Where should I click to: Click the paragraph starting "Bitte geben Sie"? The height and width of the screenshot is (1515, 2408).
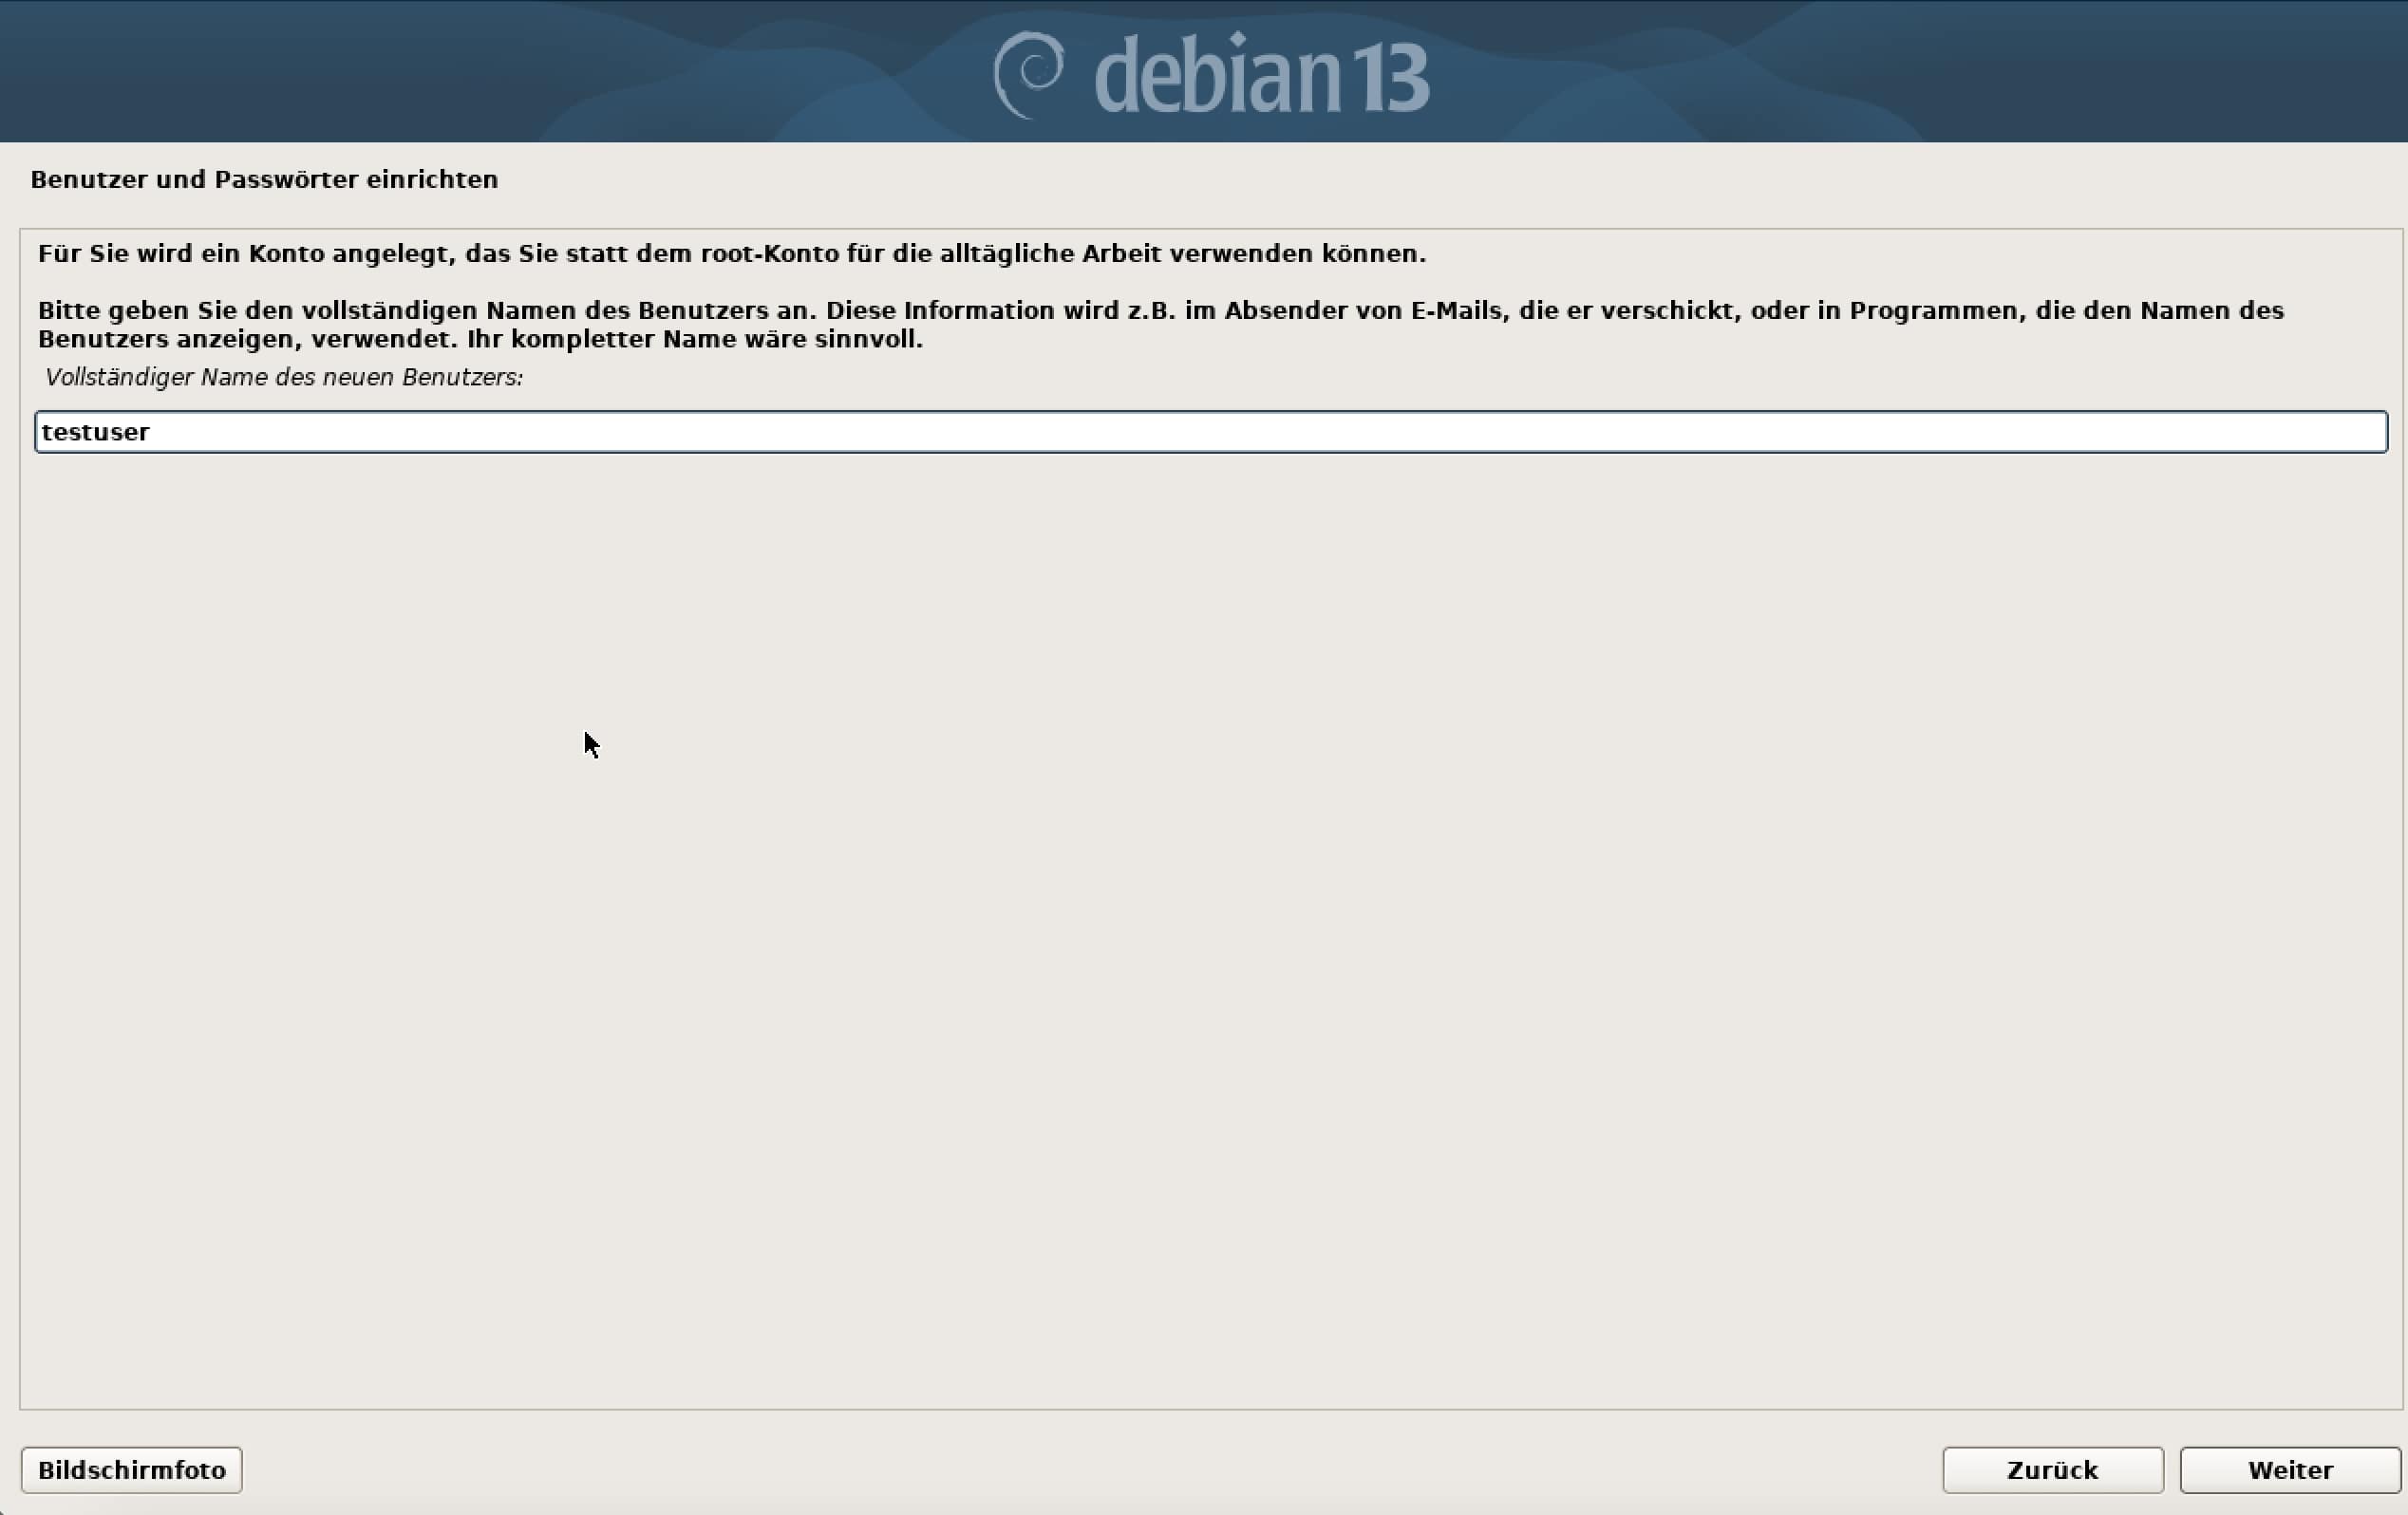[x=1161, y=324]
